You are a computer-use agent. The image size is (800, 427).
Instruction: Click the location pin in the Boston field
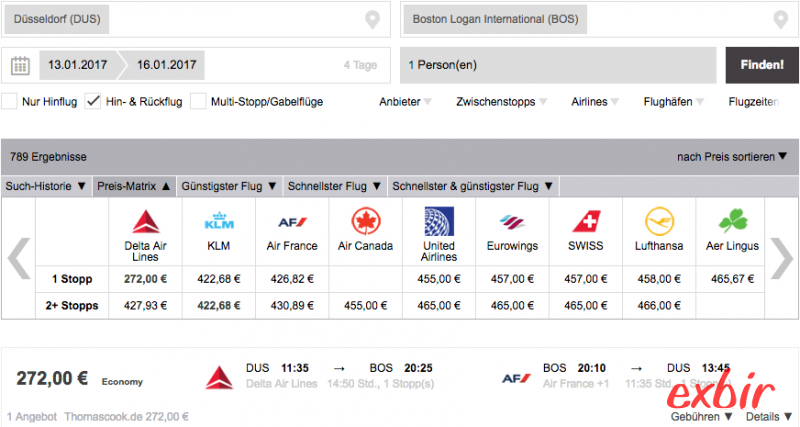click(780, 19)
